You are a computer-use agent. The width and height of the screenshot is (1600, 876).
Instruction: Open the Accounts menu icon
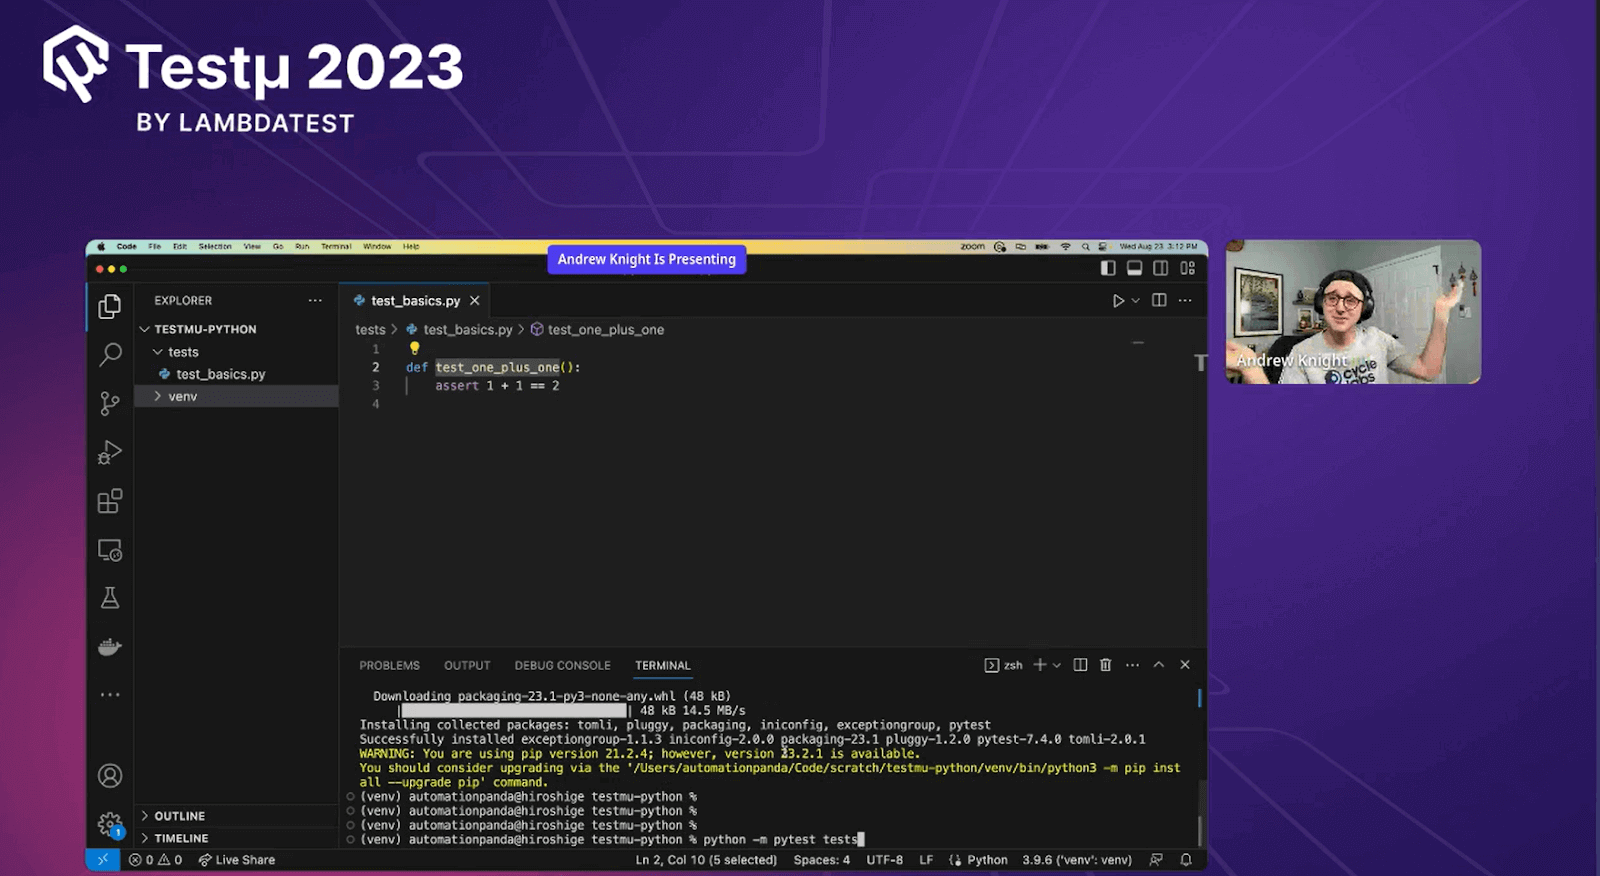[110, 776]
